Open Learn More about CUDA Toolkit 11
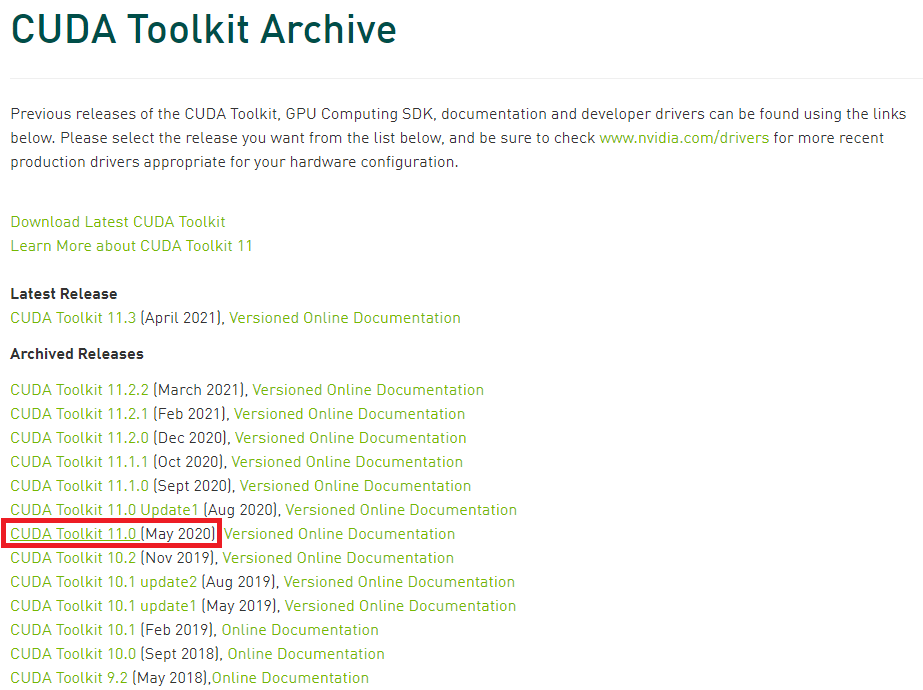Viewport: 923px width, 690px height. (x=131, y=246)
